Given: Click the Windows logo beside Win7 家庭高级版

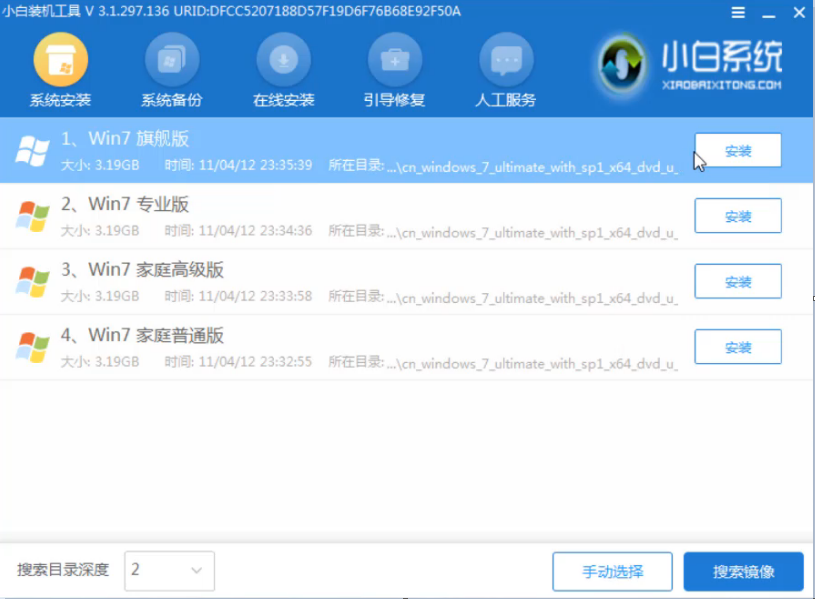Looking at the screenshot, I should click(34, 282).
